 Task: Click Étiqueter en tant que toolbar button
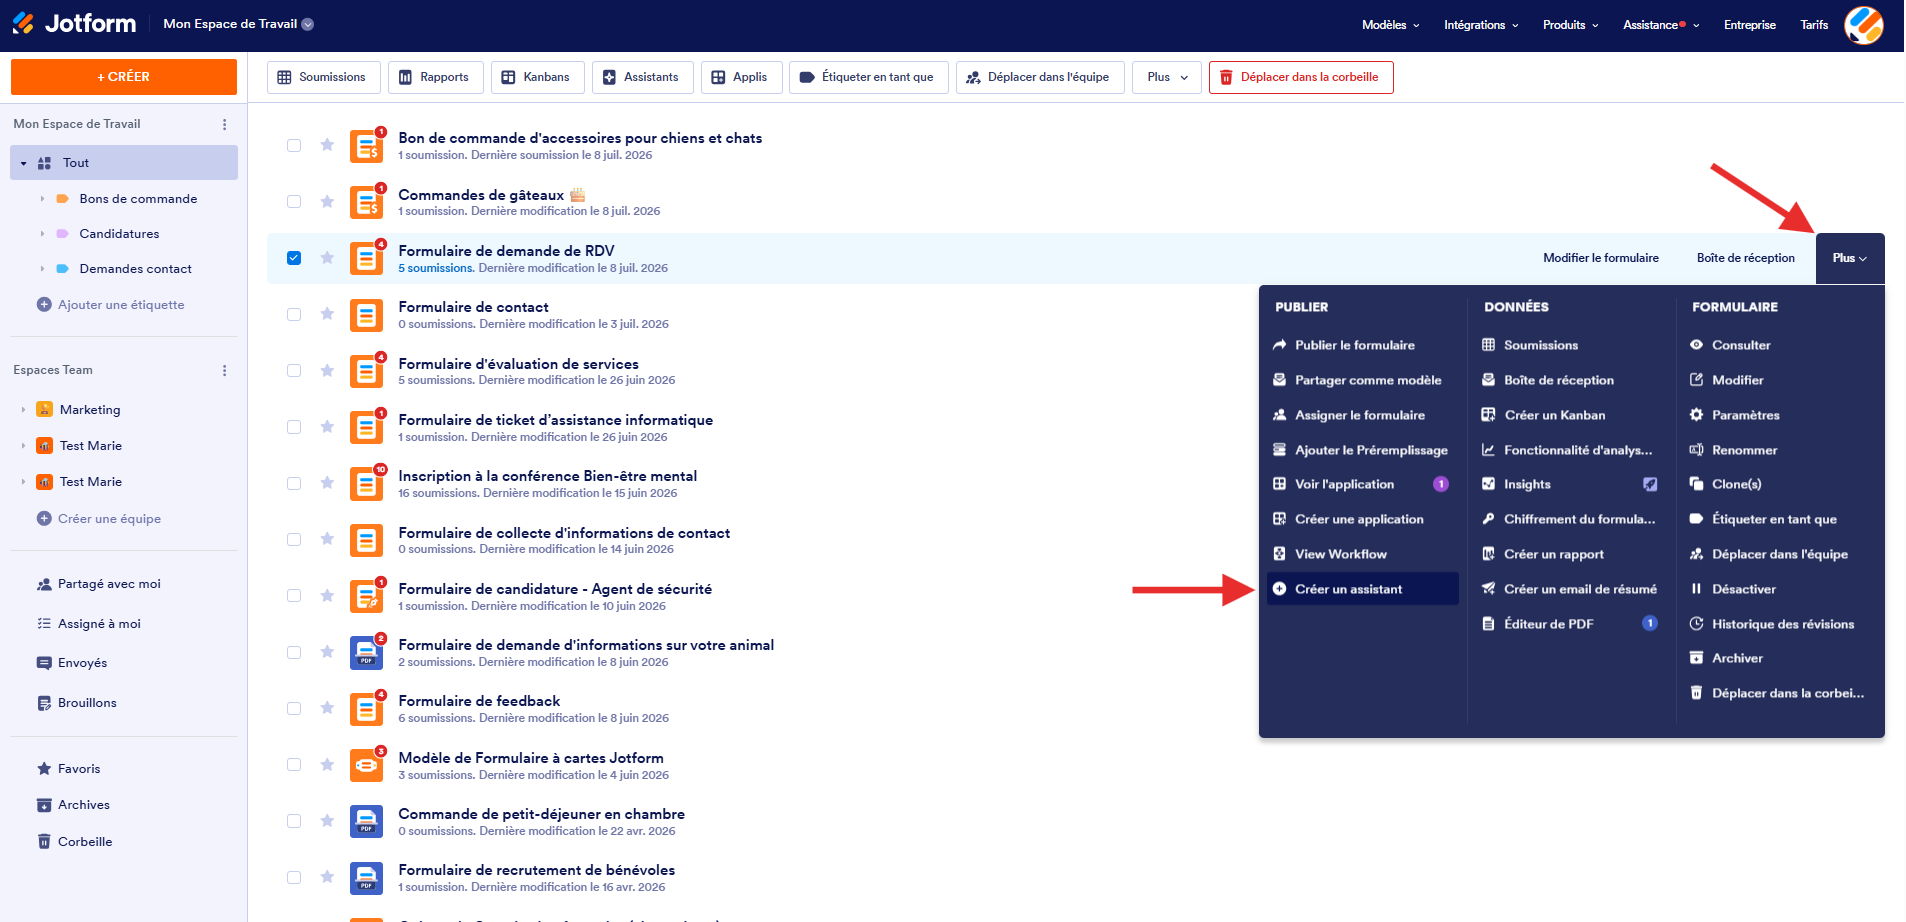point(868,77)
